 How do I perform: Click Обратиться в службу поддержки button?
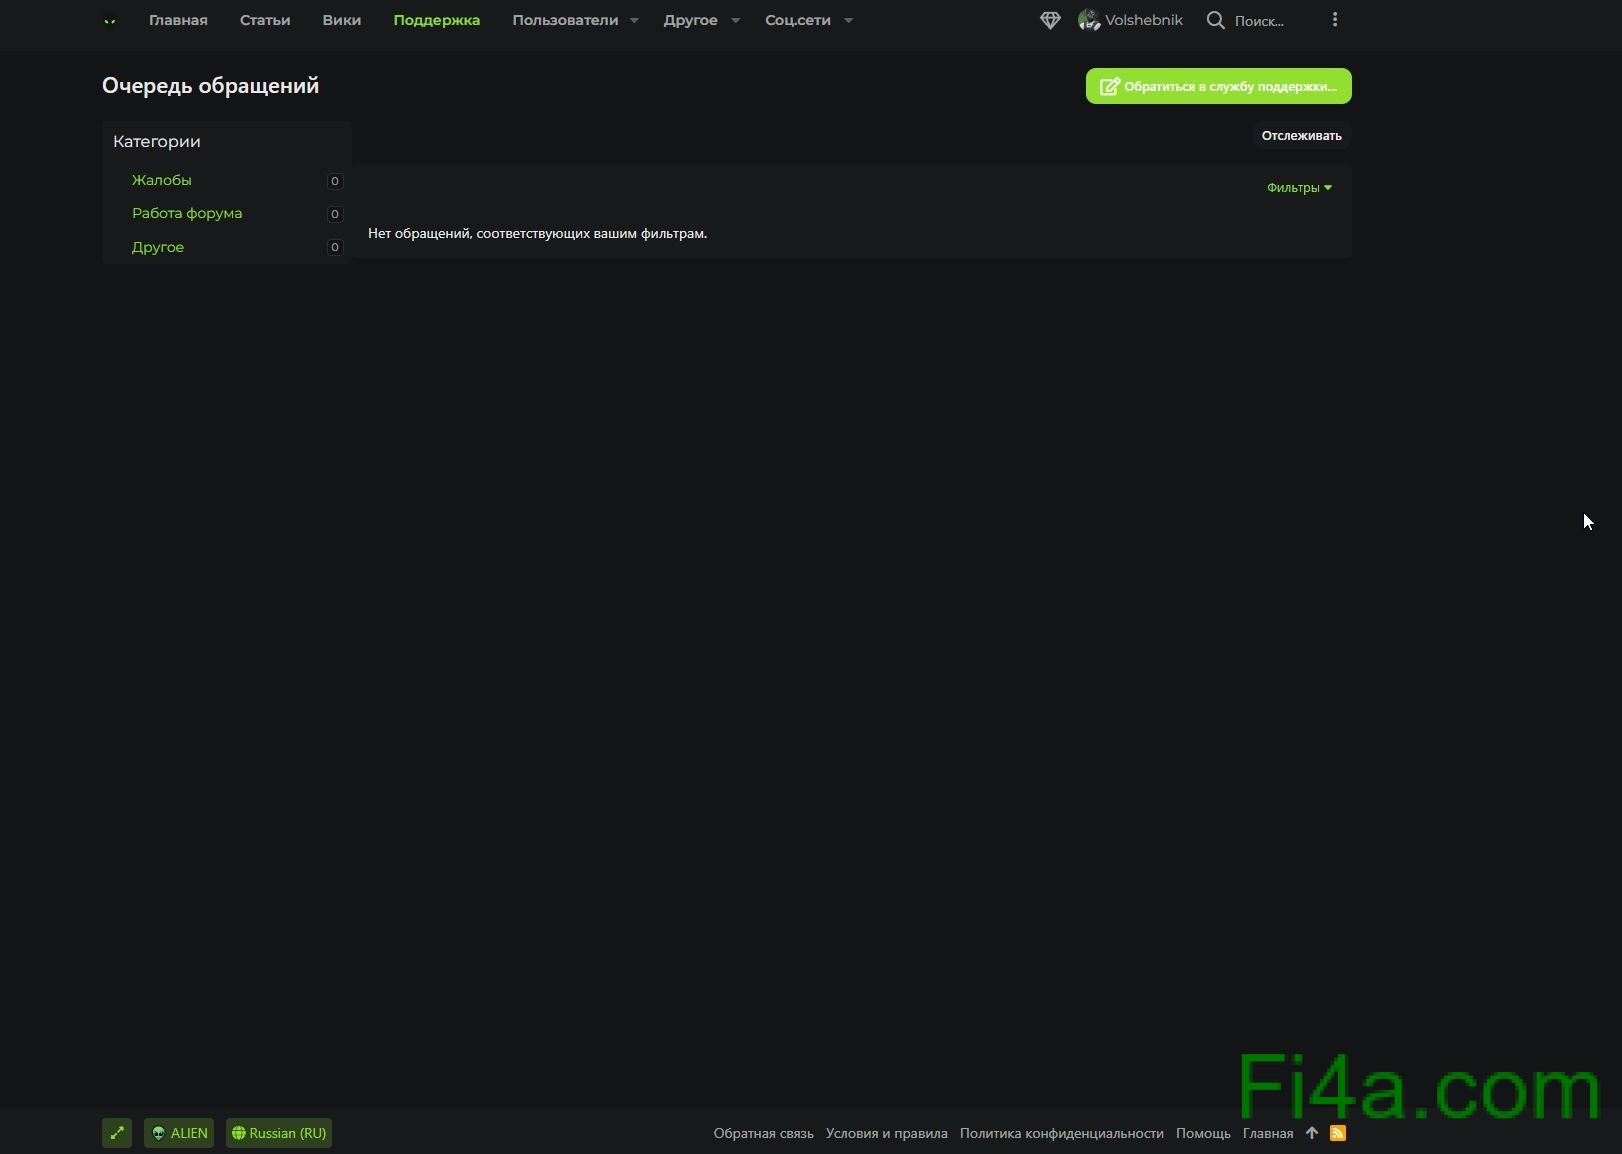[x=1218, y=86]
